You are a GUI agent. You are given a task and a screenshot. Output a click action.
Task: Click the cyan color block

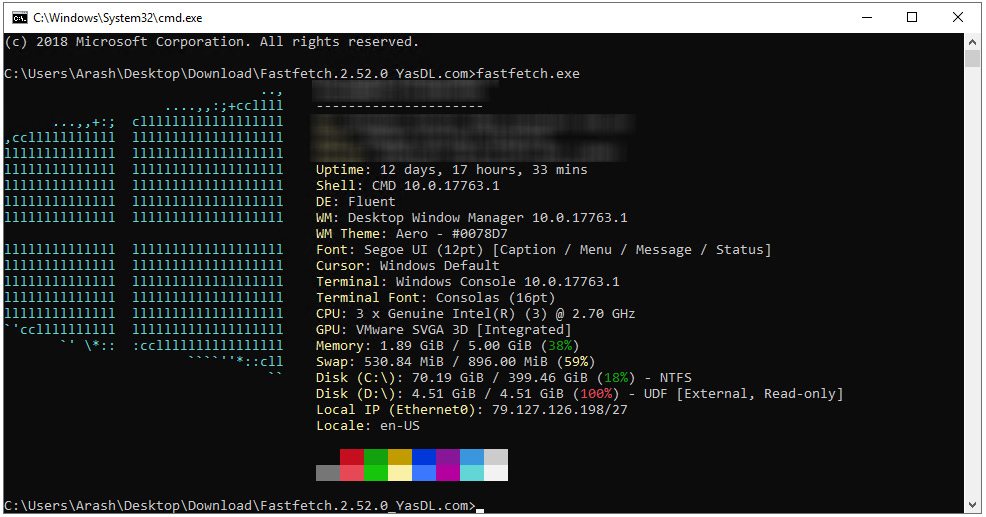coord(472,473)
